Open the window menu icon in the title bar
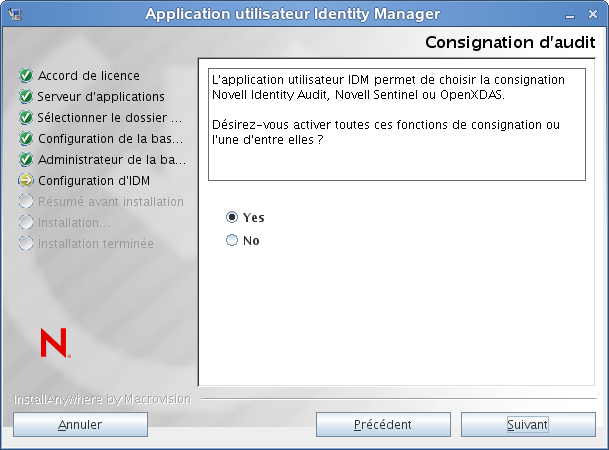 pos(12,13)
